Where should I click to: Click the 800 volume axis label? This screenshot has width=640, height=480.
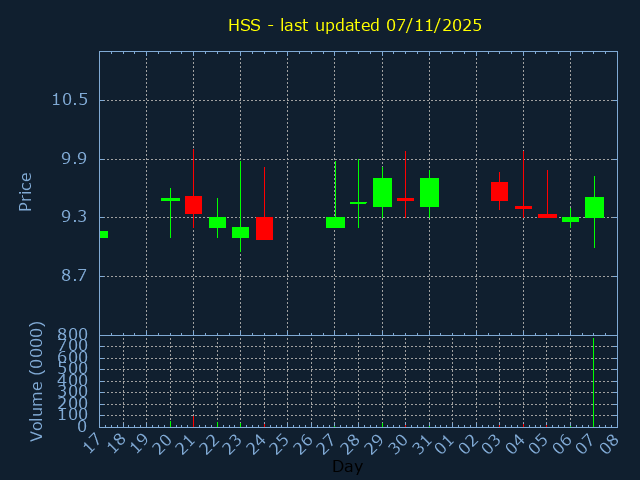point(72,334)
